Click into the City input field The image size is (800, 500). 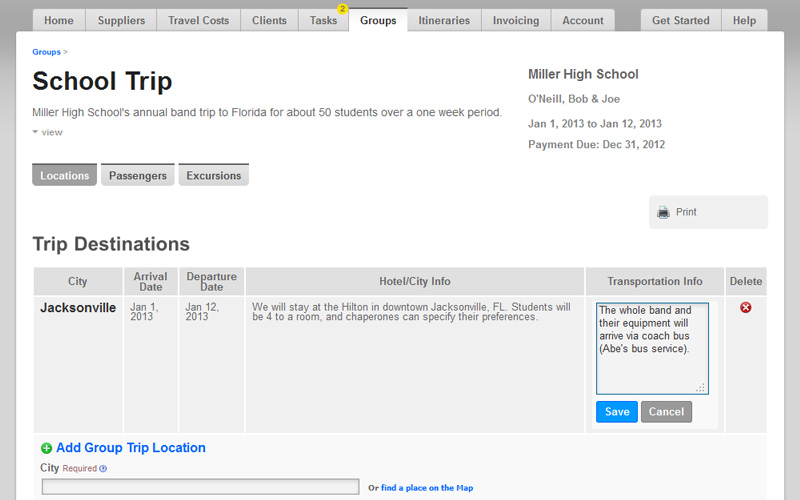[201, 487]
